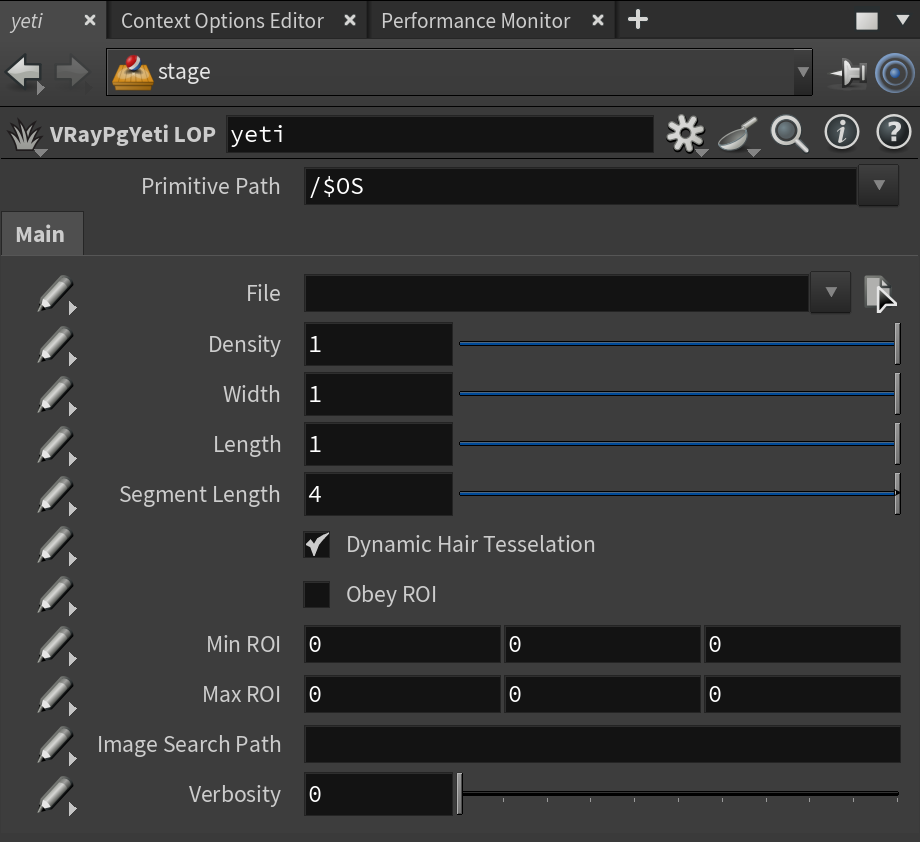Click the first Max ROI value field

tap(402, 694)
